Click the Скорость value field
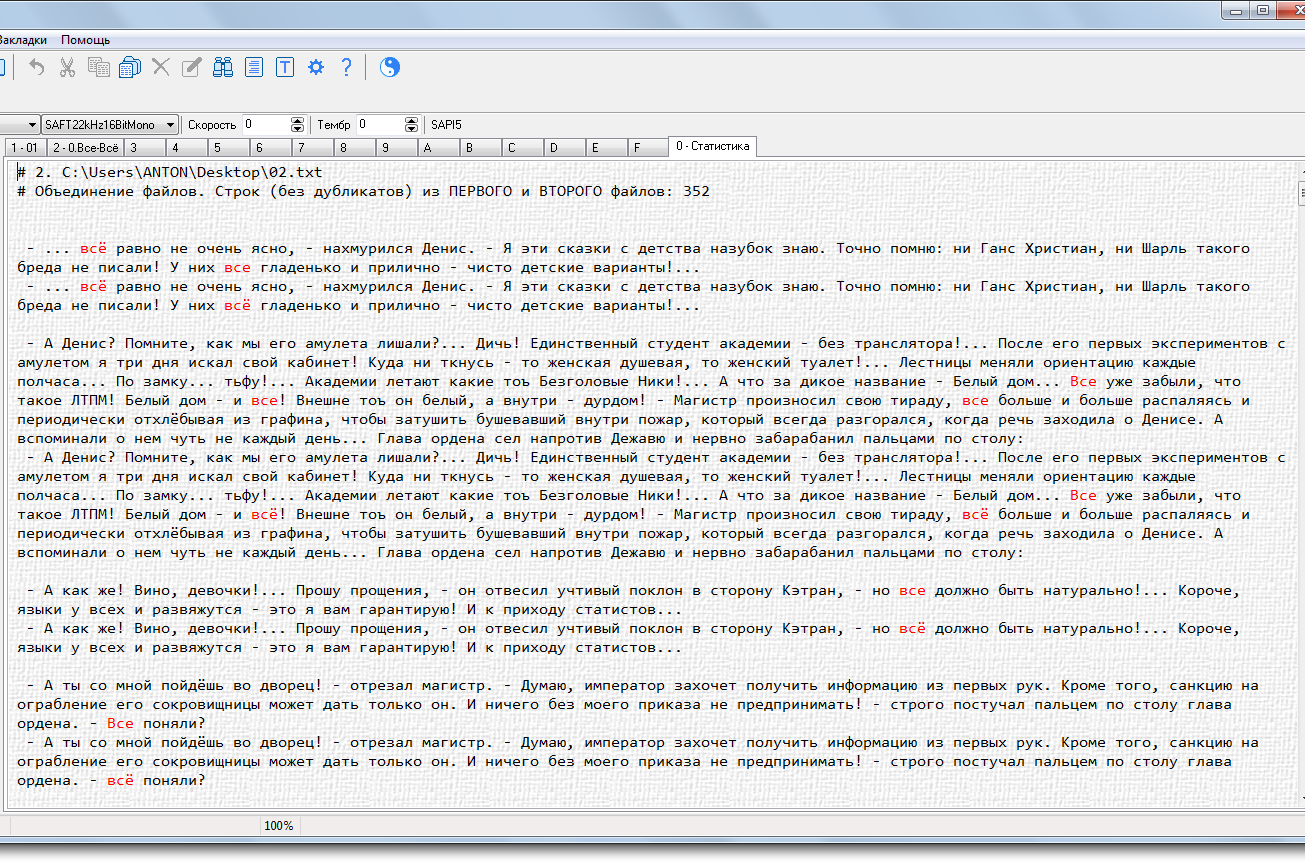The height and width of the screenshot is (863, 1305). 265,125
